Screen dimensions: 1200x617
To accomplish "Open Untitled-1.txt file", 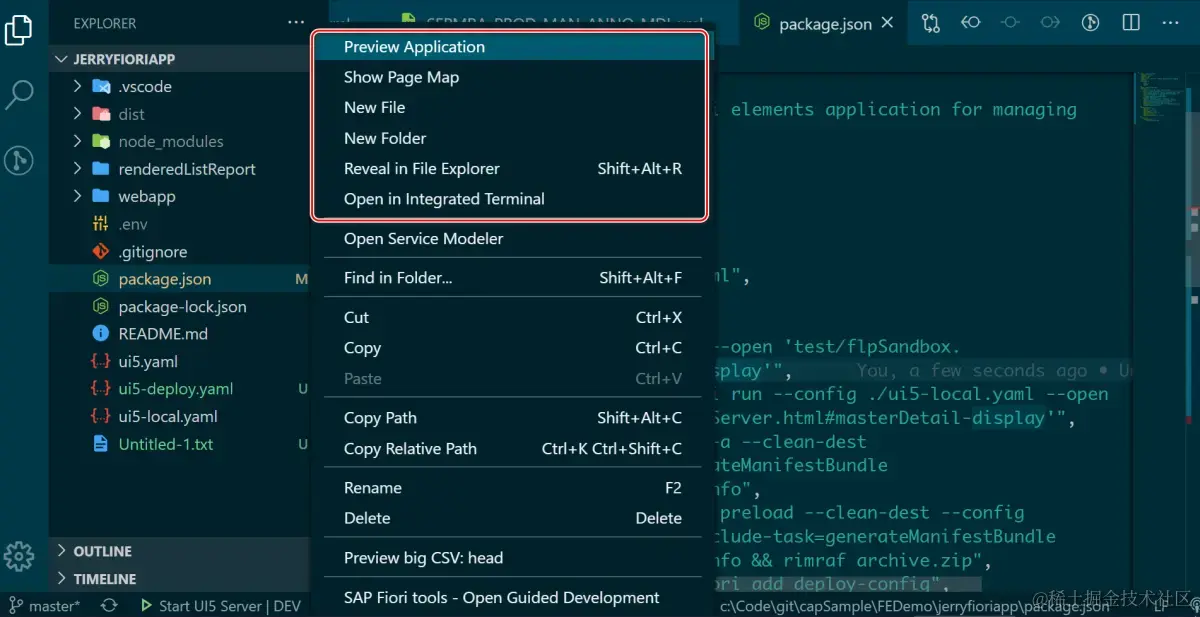I will coord(180,444).
